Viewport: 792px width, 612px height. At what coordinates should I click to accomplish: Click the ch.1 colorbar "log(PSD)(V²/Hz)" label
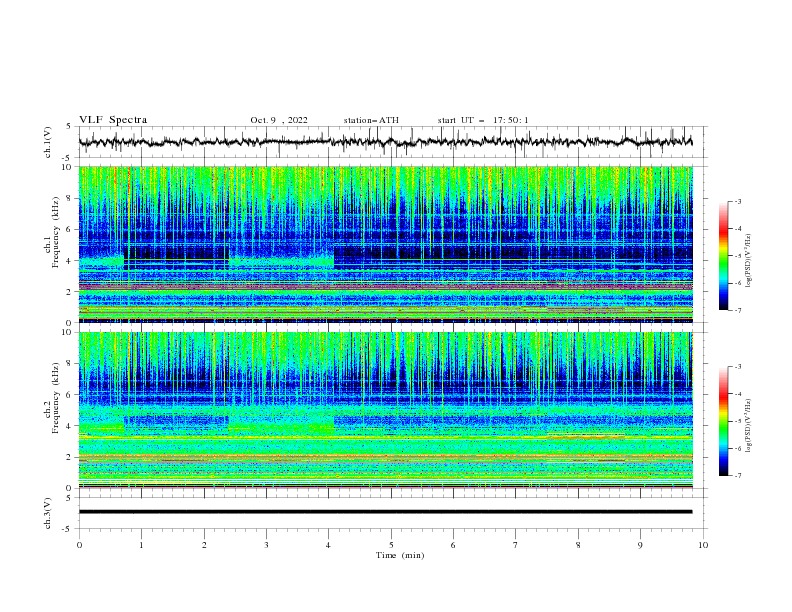[749, 261]
